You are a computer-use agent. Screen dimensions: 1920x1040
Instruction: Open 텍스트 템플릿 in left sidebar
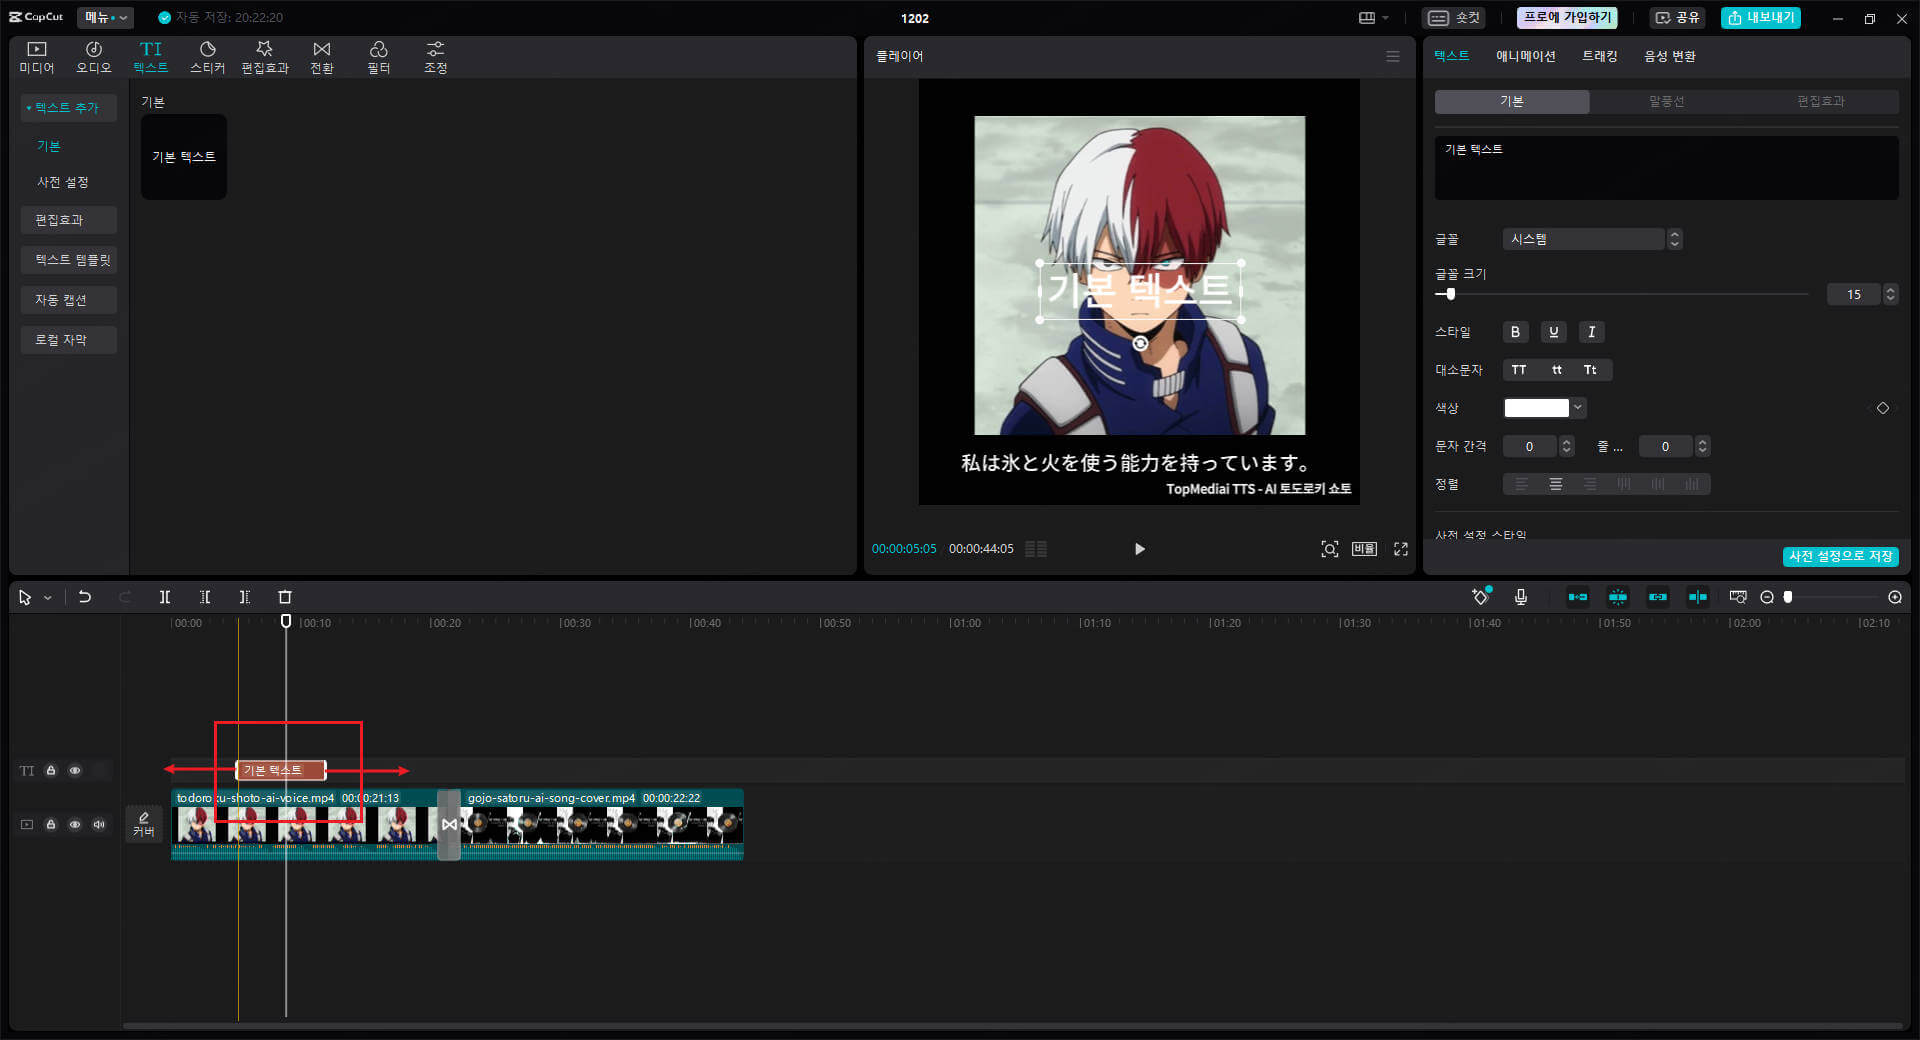(x=69, y=260)
